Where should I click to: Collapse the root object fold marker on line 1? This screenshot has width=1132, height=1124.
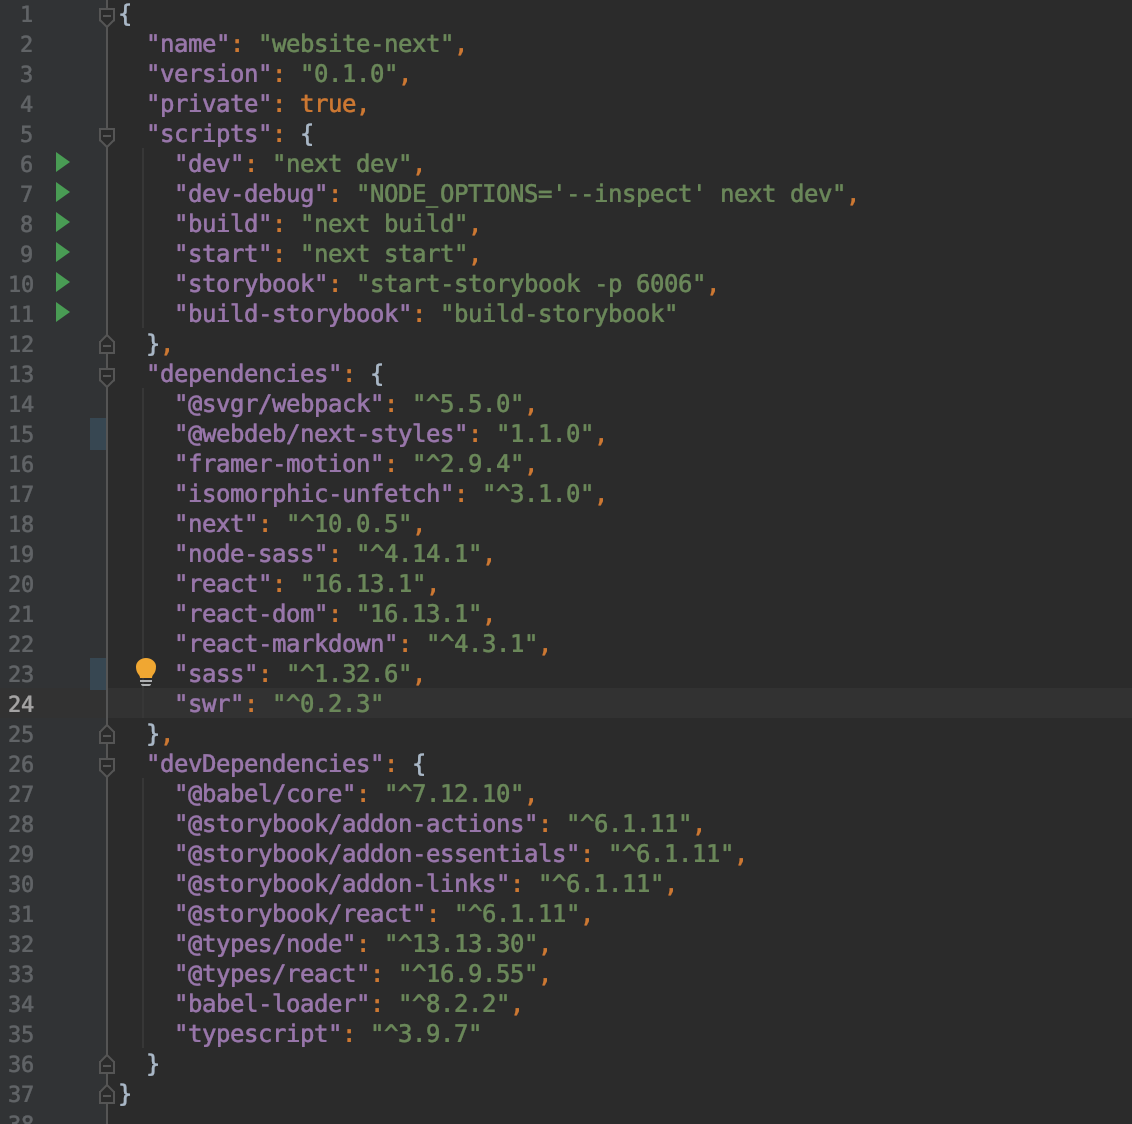coord(107,15)
